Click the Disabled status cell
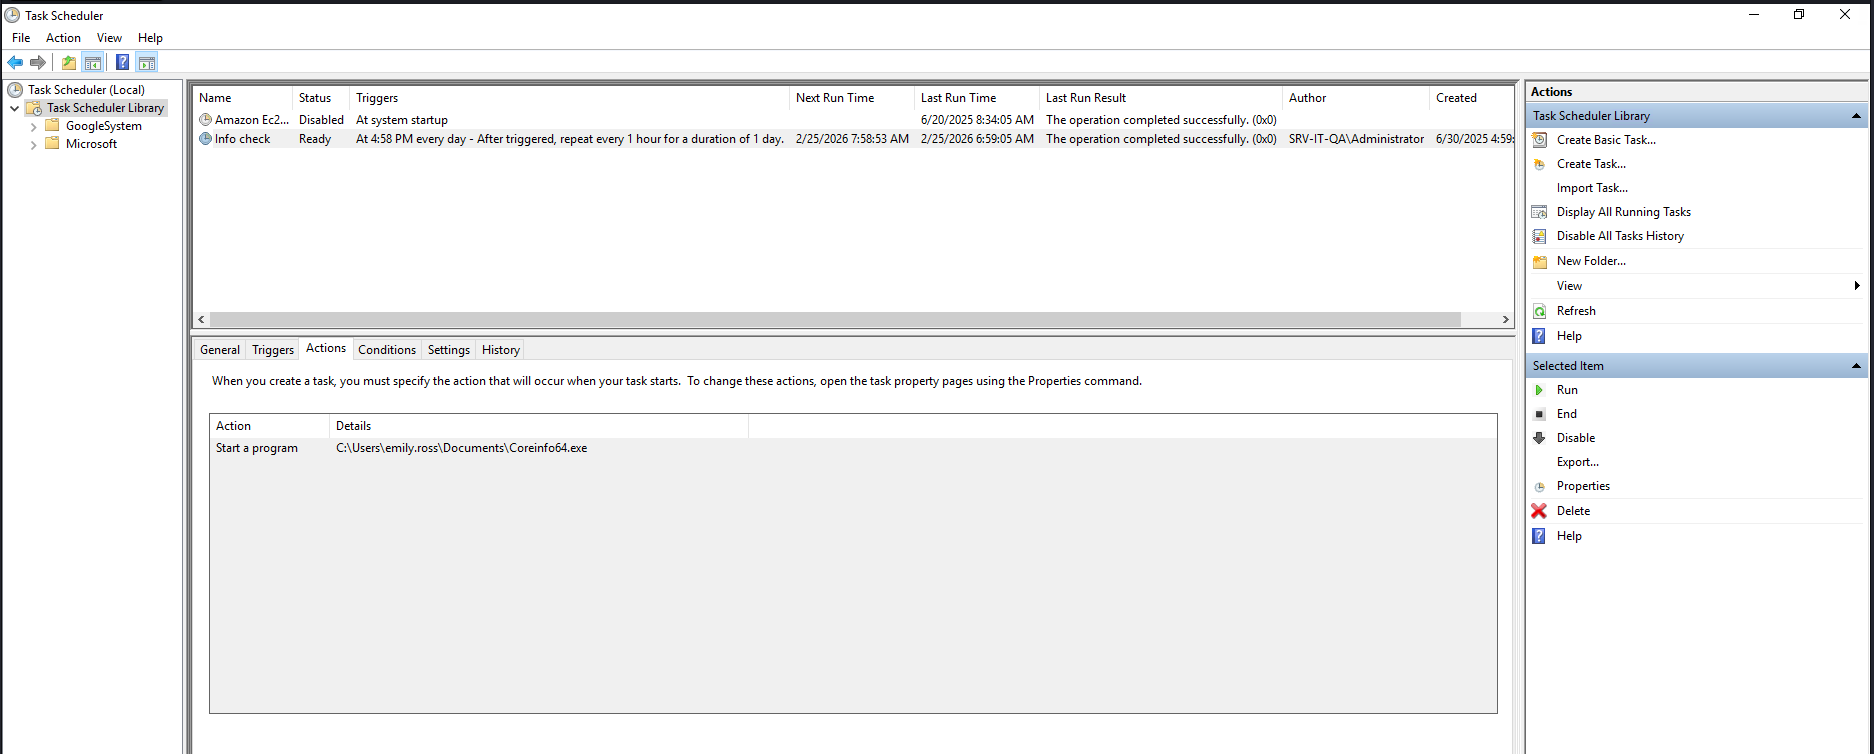The width and height of the screenshot is (1874, 754). 321,120
